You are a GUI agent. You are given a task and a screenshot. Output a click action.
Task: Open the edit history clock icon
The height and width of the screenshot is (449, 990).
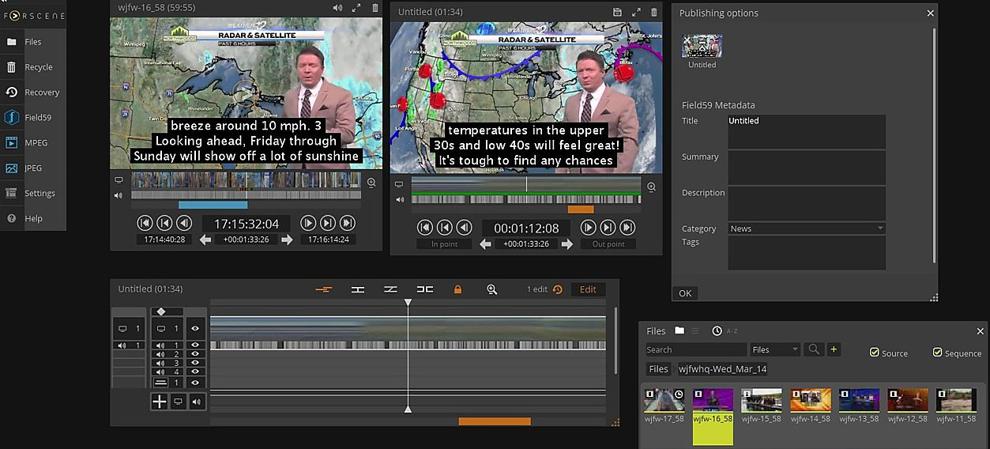point(558,289)
